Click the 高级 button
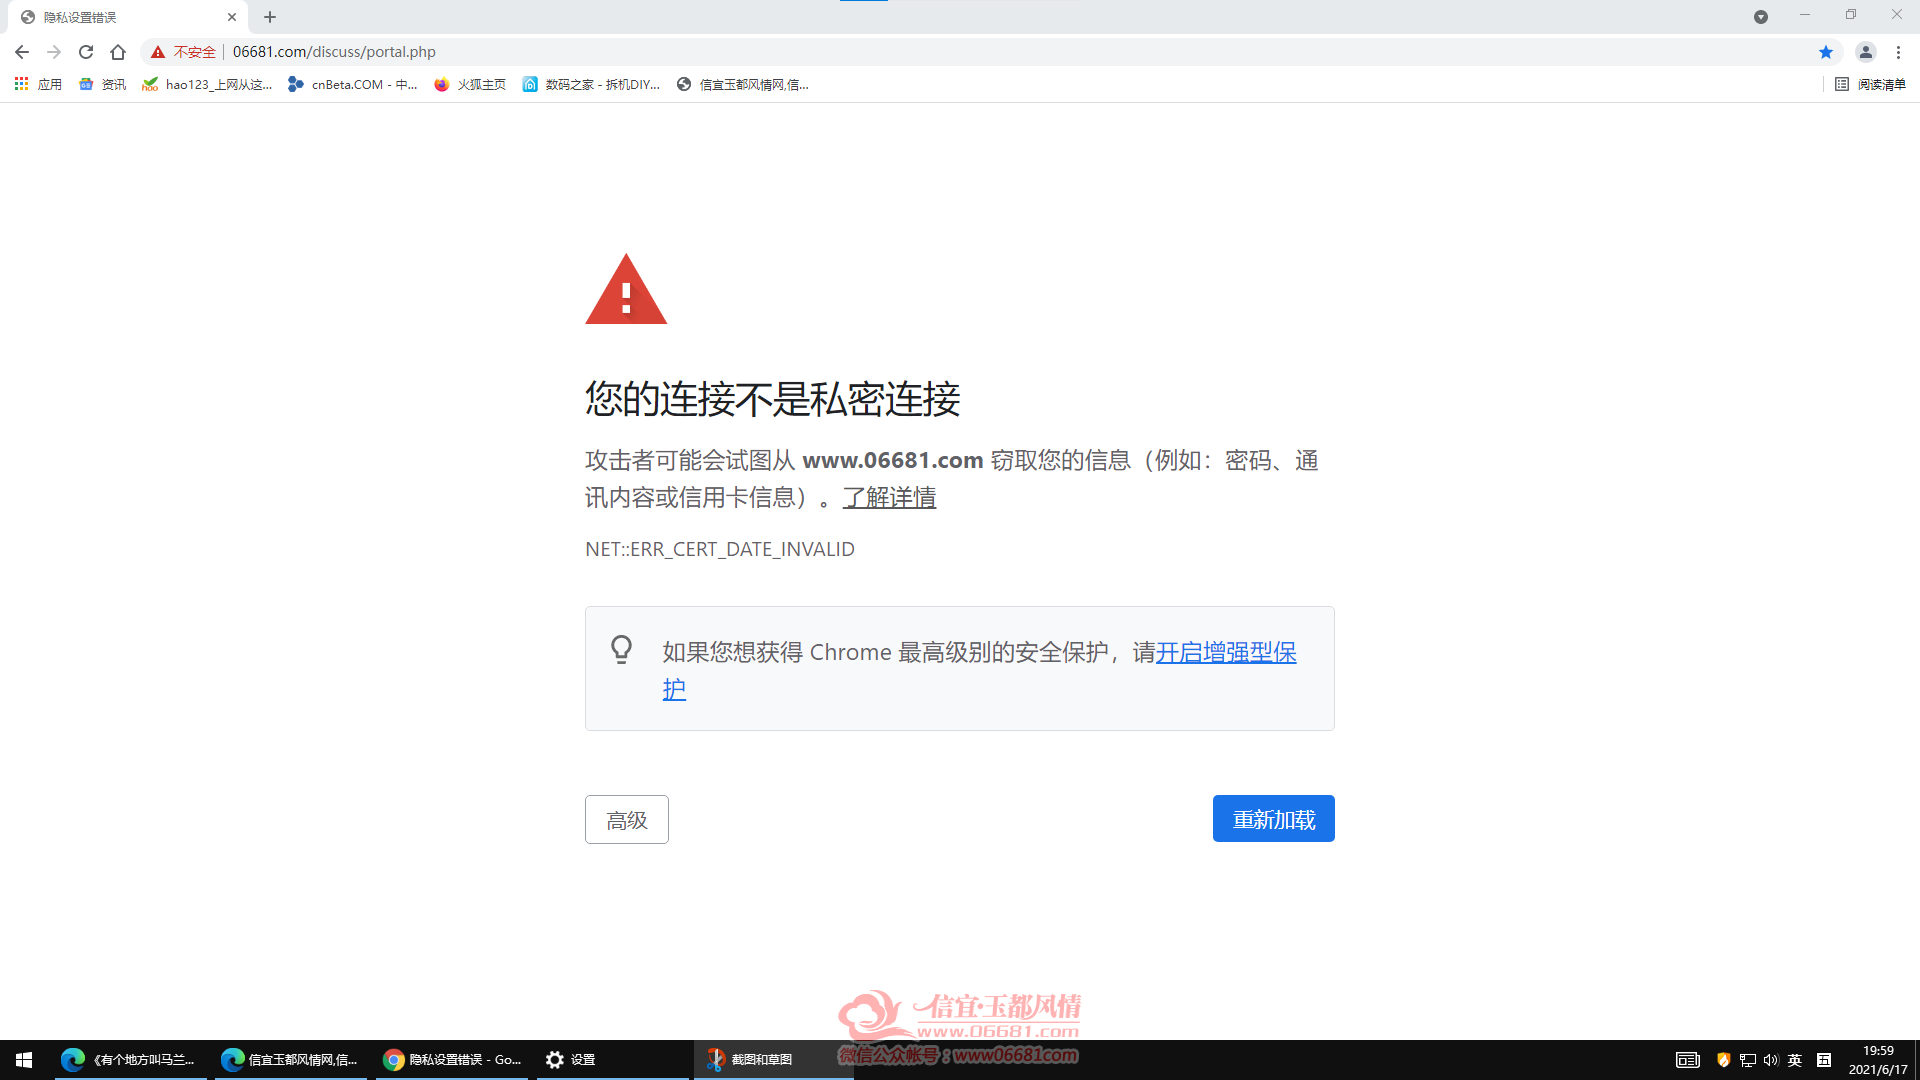Screen dimensions: 1920x1080 click(x=627, y=820)
